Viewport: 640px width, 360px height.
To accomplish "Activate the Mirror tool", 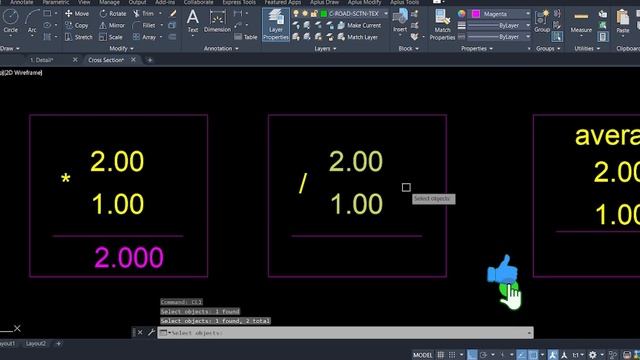I will tap(112, 25).
